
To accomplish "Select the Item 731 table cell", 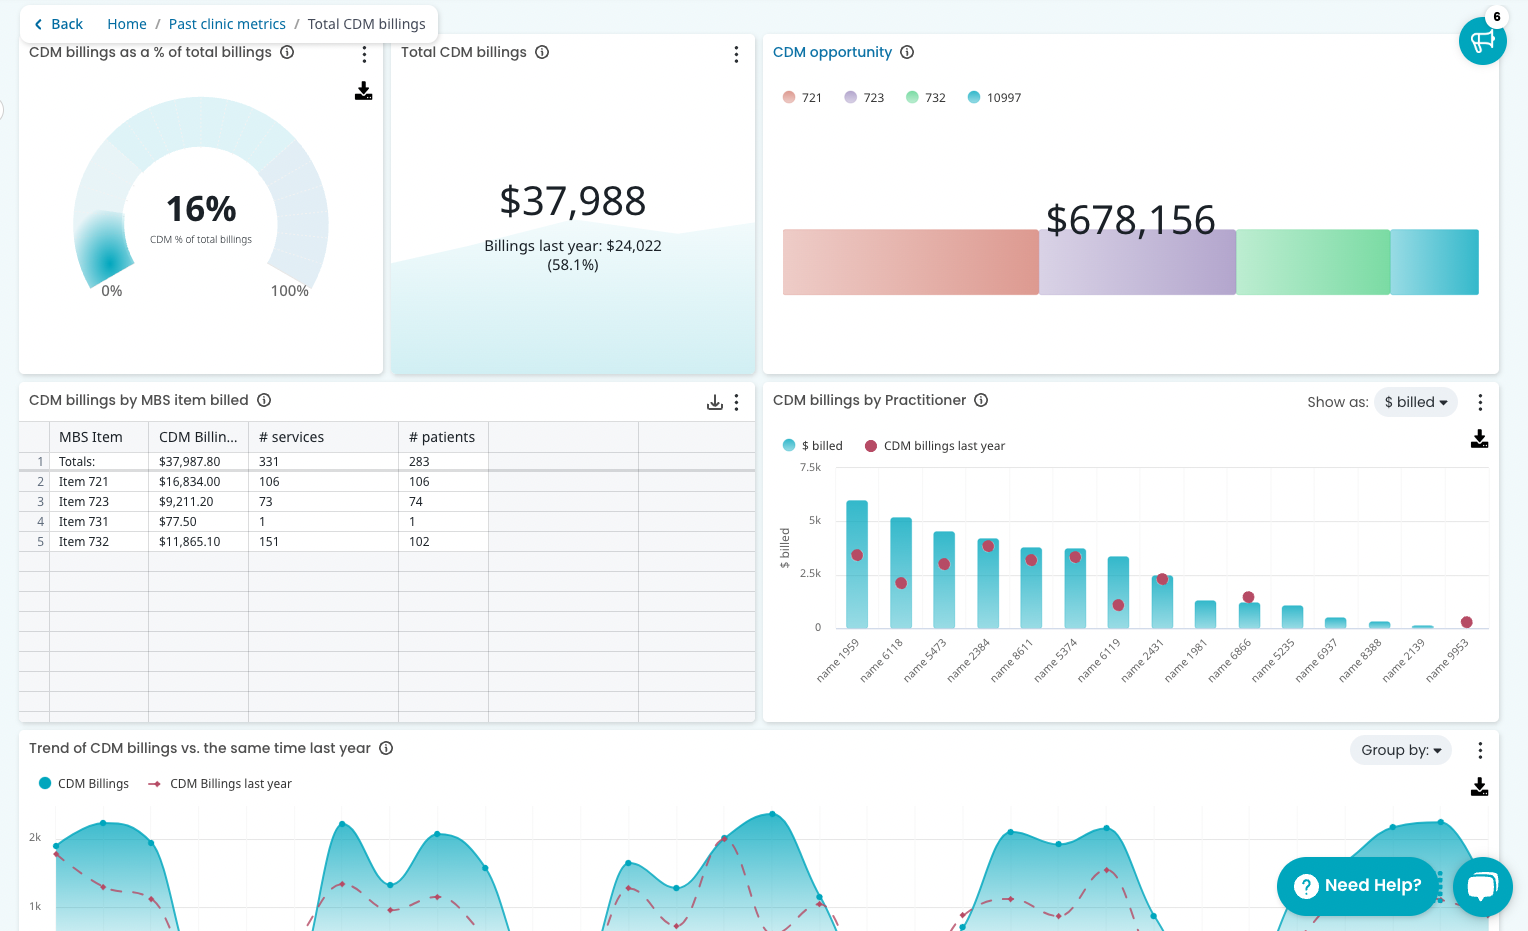I will tap(99, 521).
